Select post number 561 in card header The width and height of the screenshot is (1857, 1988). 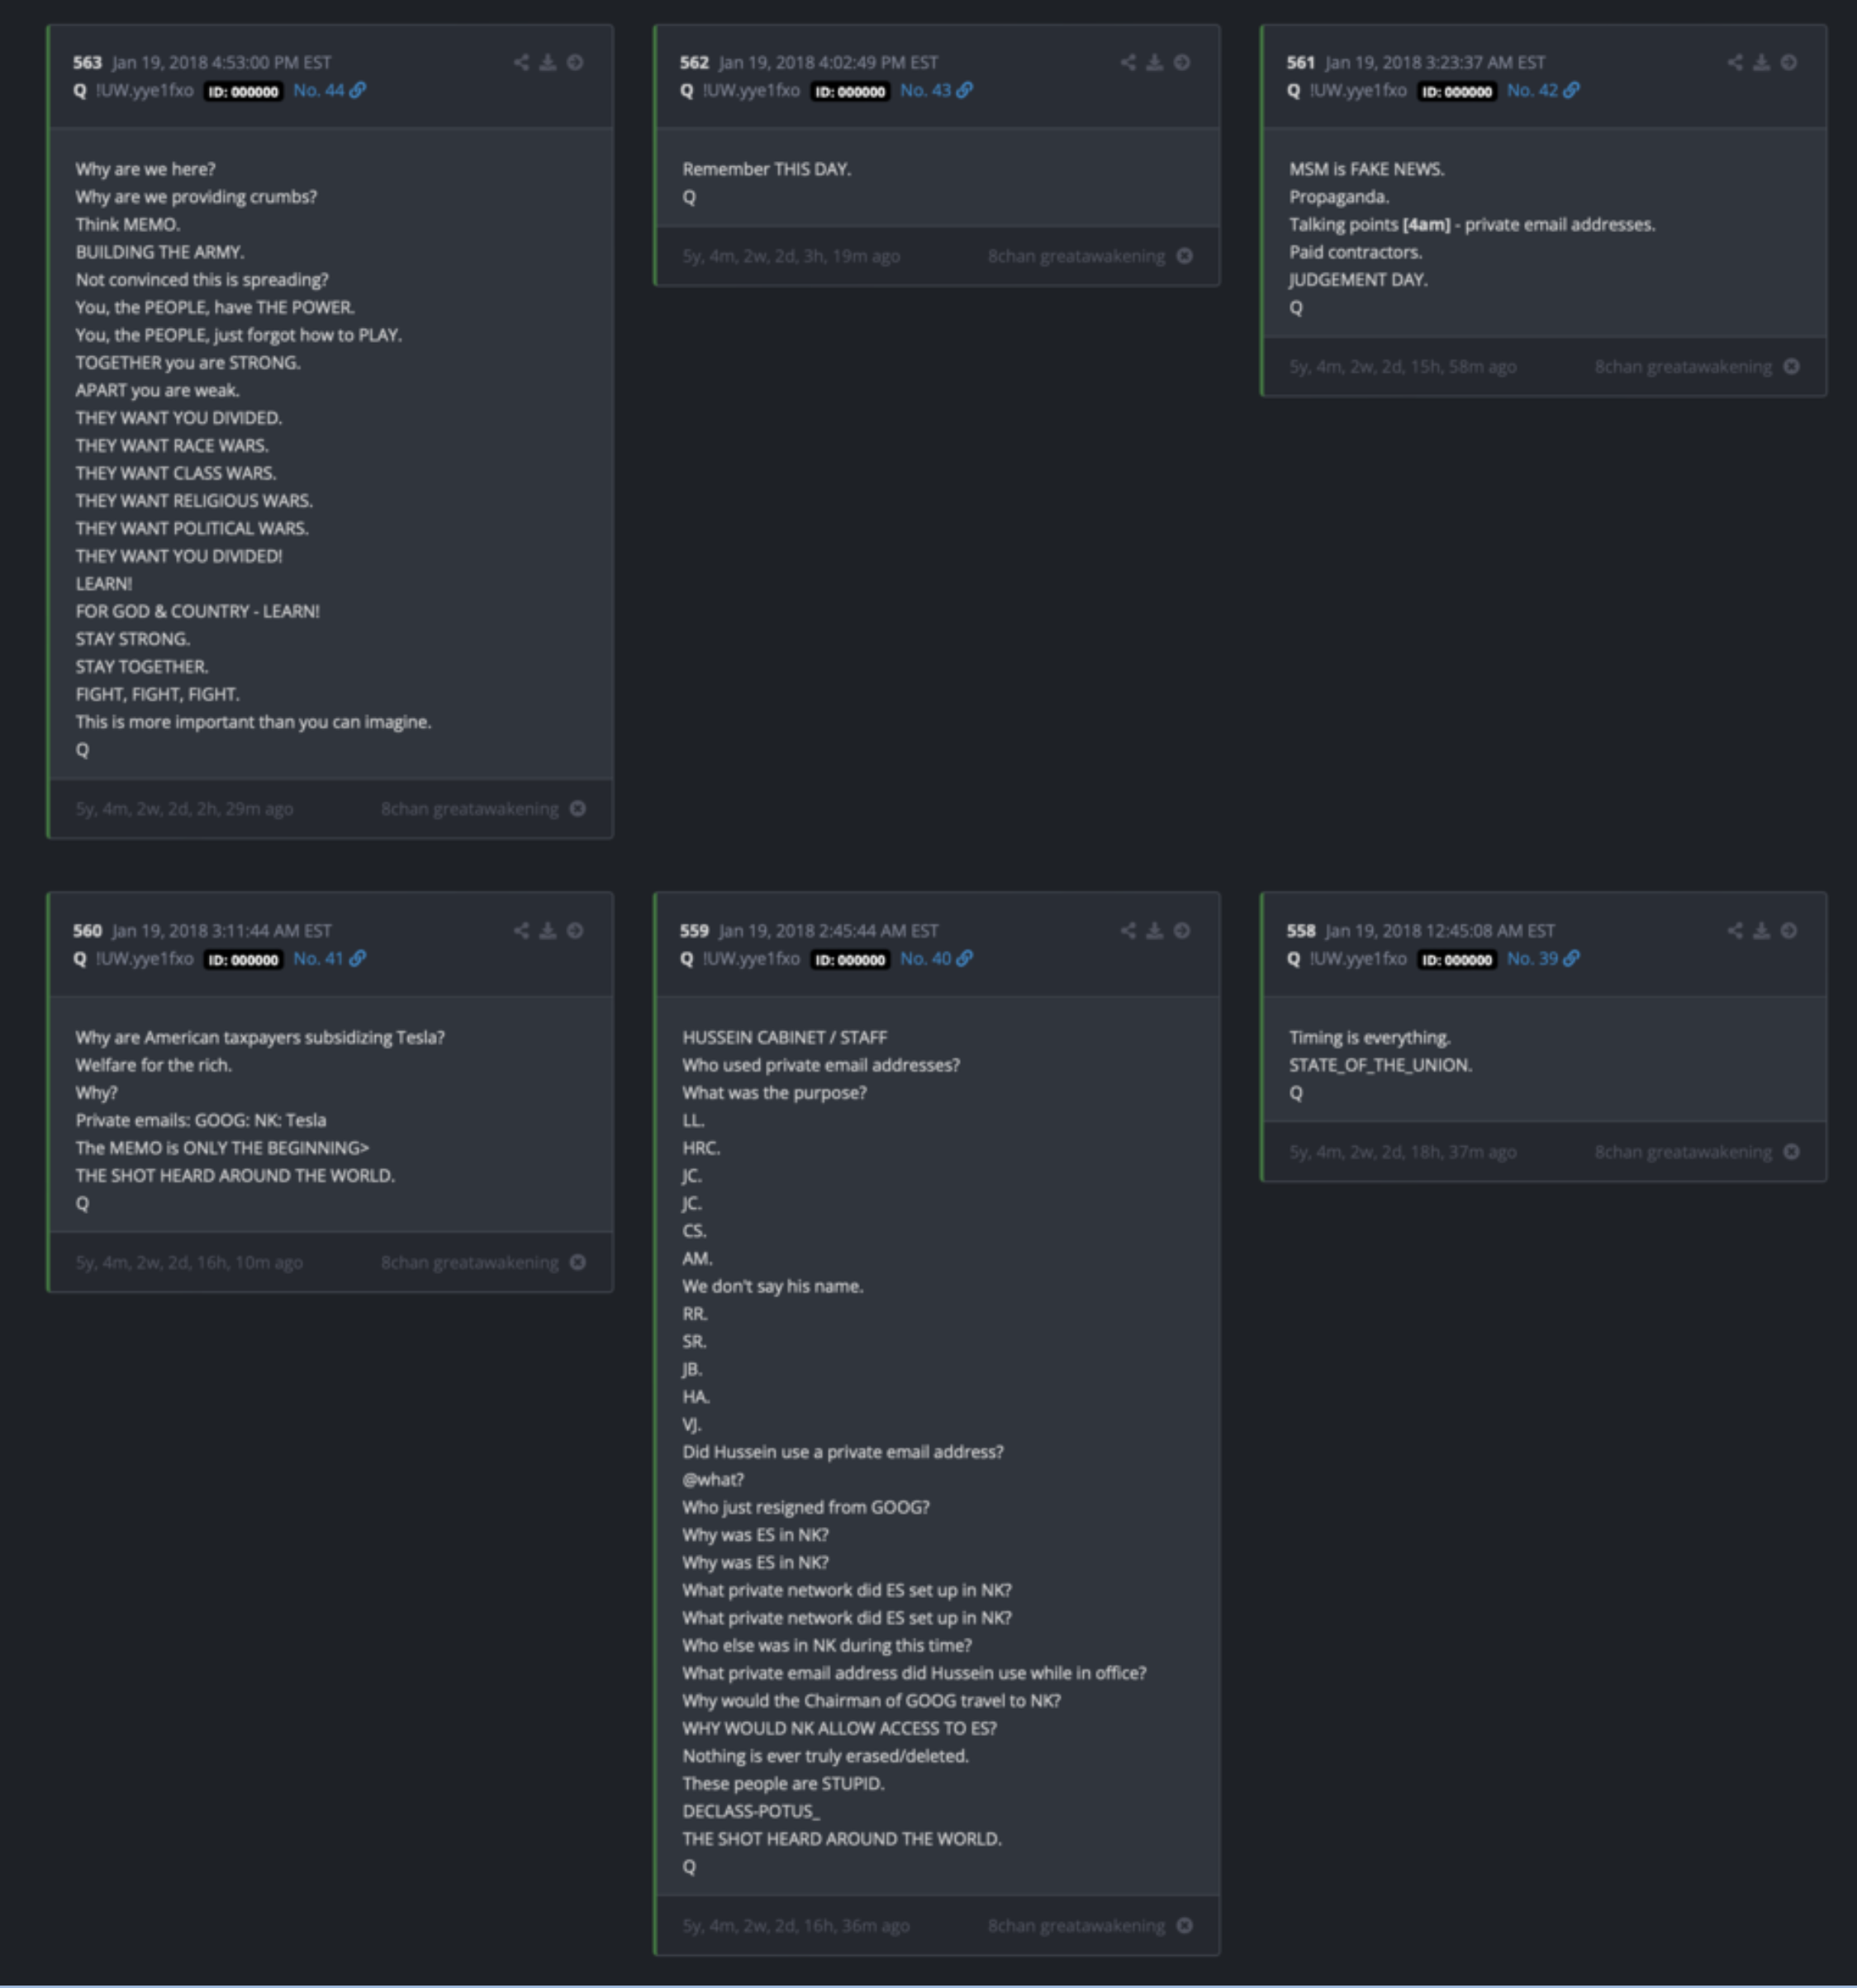pyautogui.click(x=1301, y=63)
